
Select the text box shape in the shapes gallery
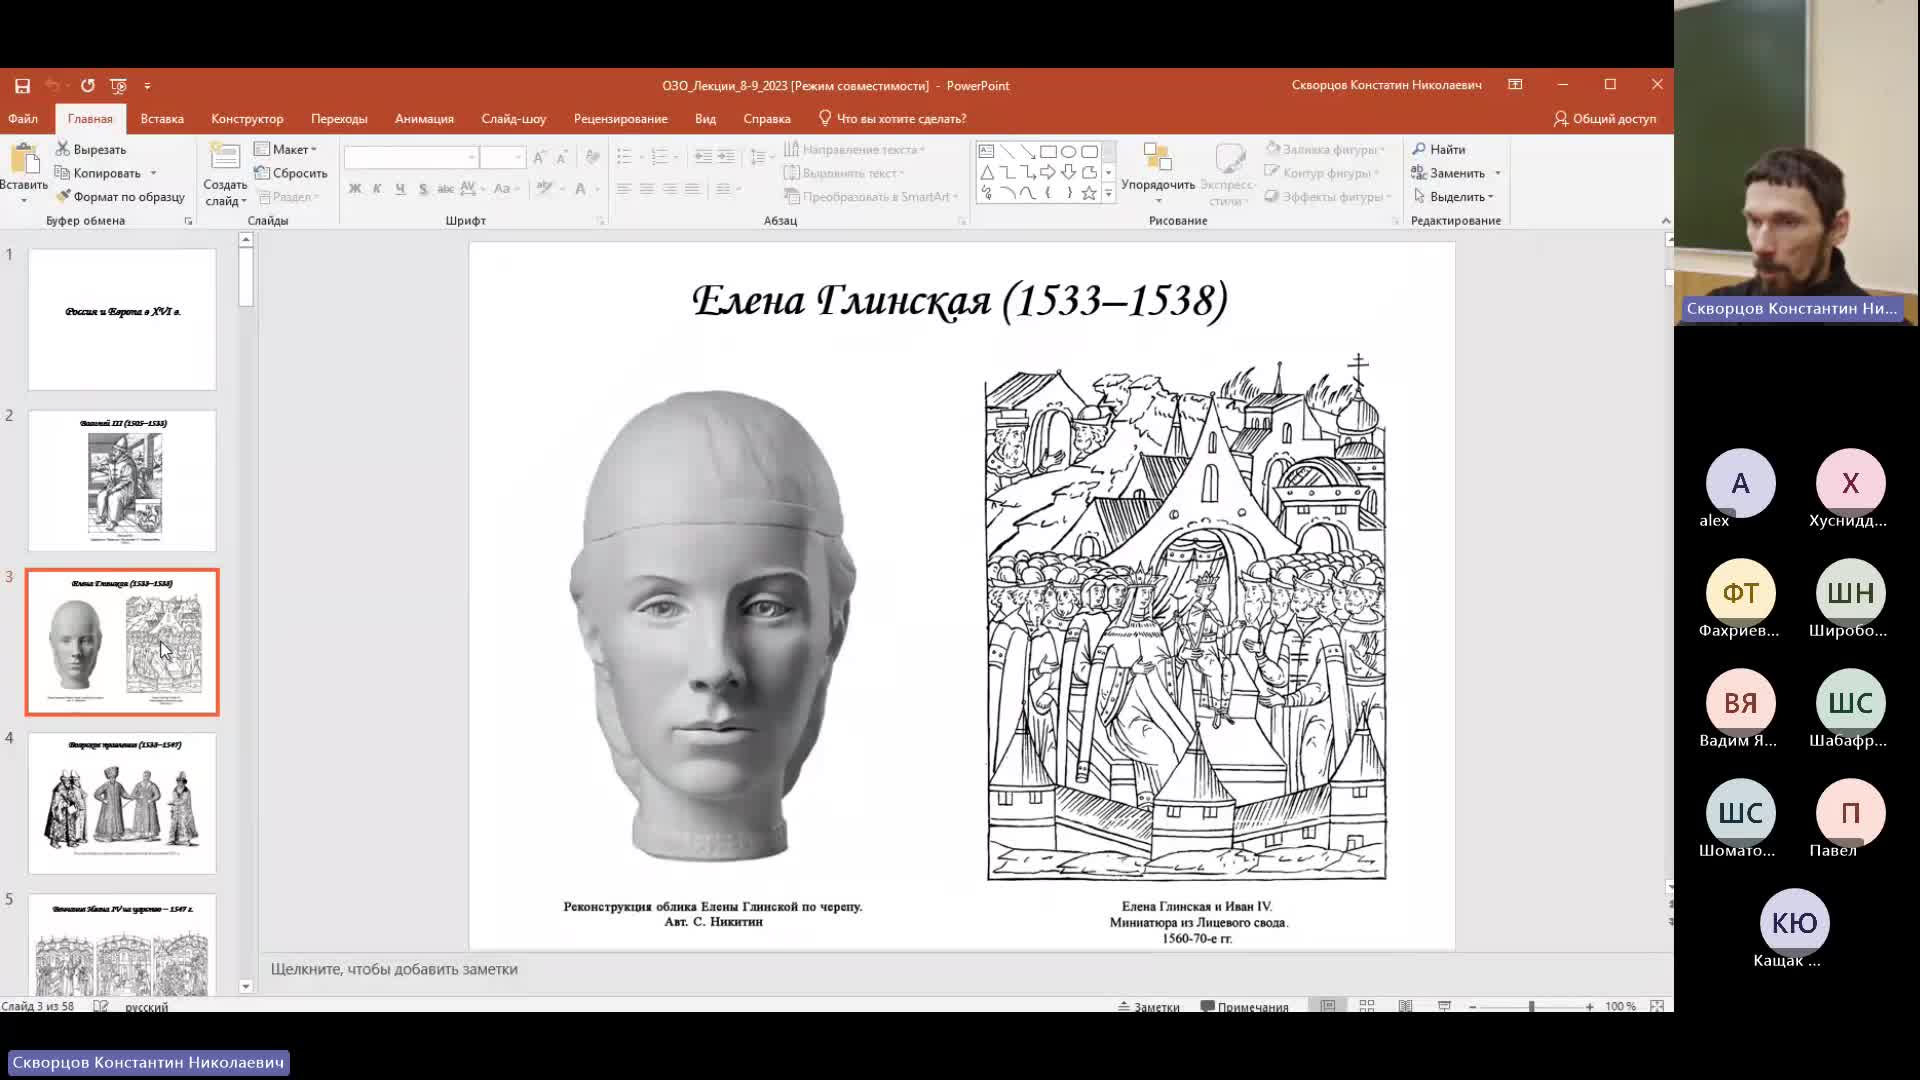(986, 152)
